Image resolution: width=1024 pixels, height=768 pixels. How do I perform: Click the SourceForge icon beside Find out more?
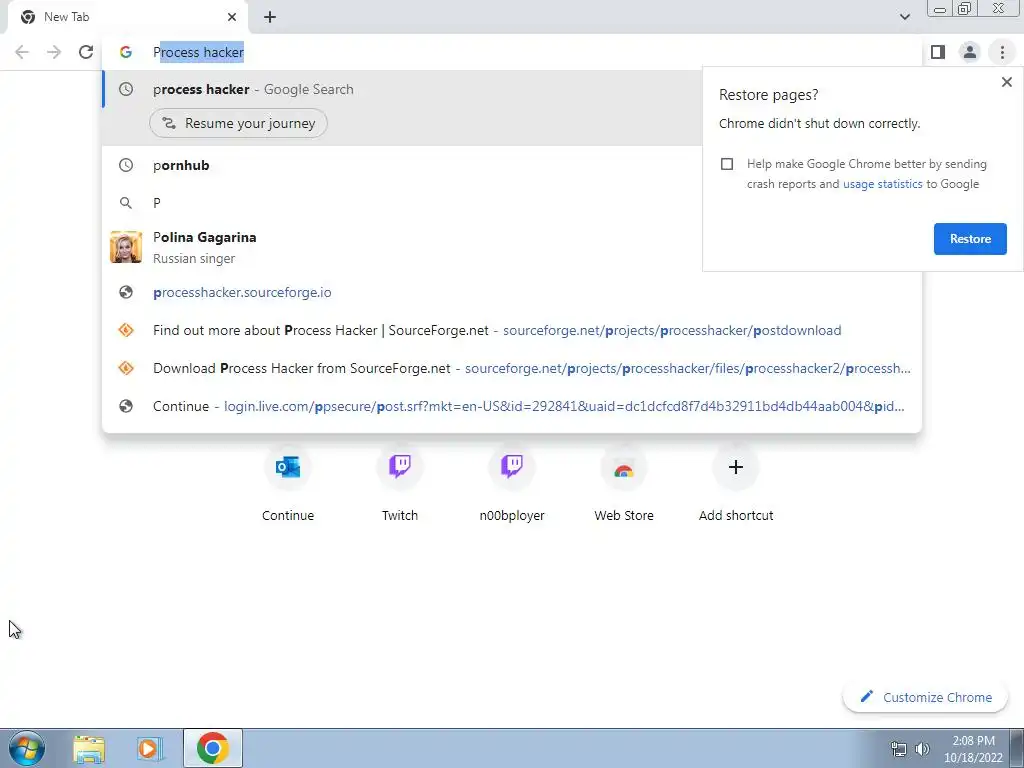[x=126, y=330]
